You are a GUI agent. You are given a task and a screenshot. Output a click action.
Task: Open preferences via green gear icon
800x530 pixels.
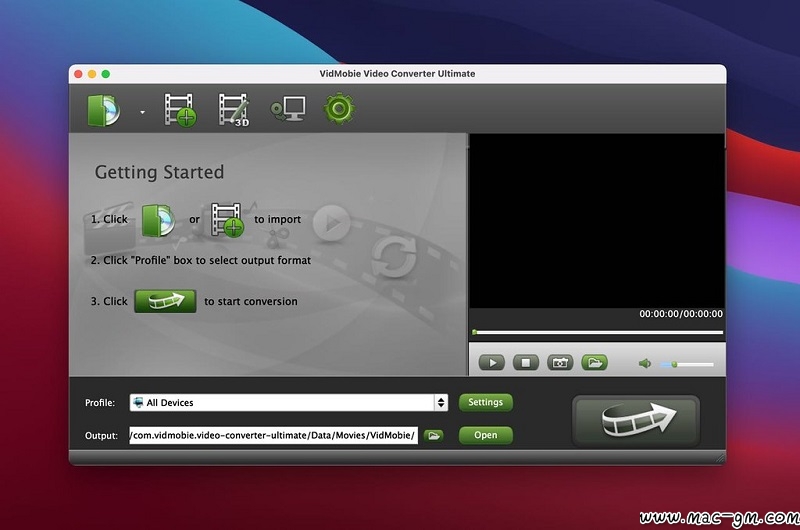pos(339,108)
